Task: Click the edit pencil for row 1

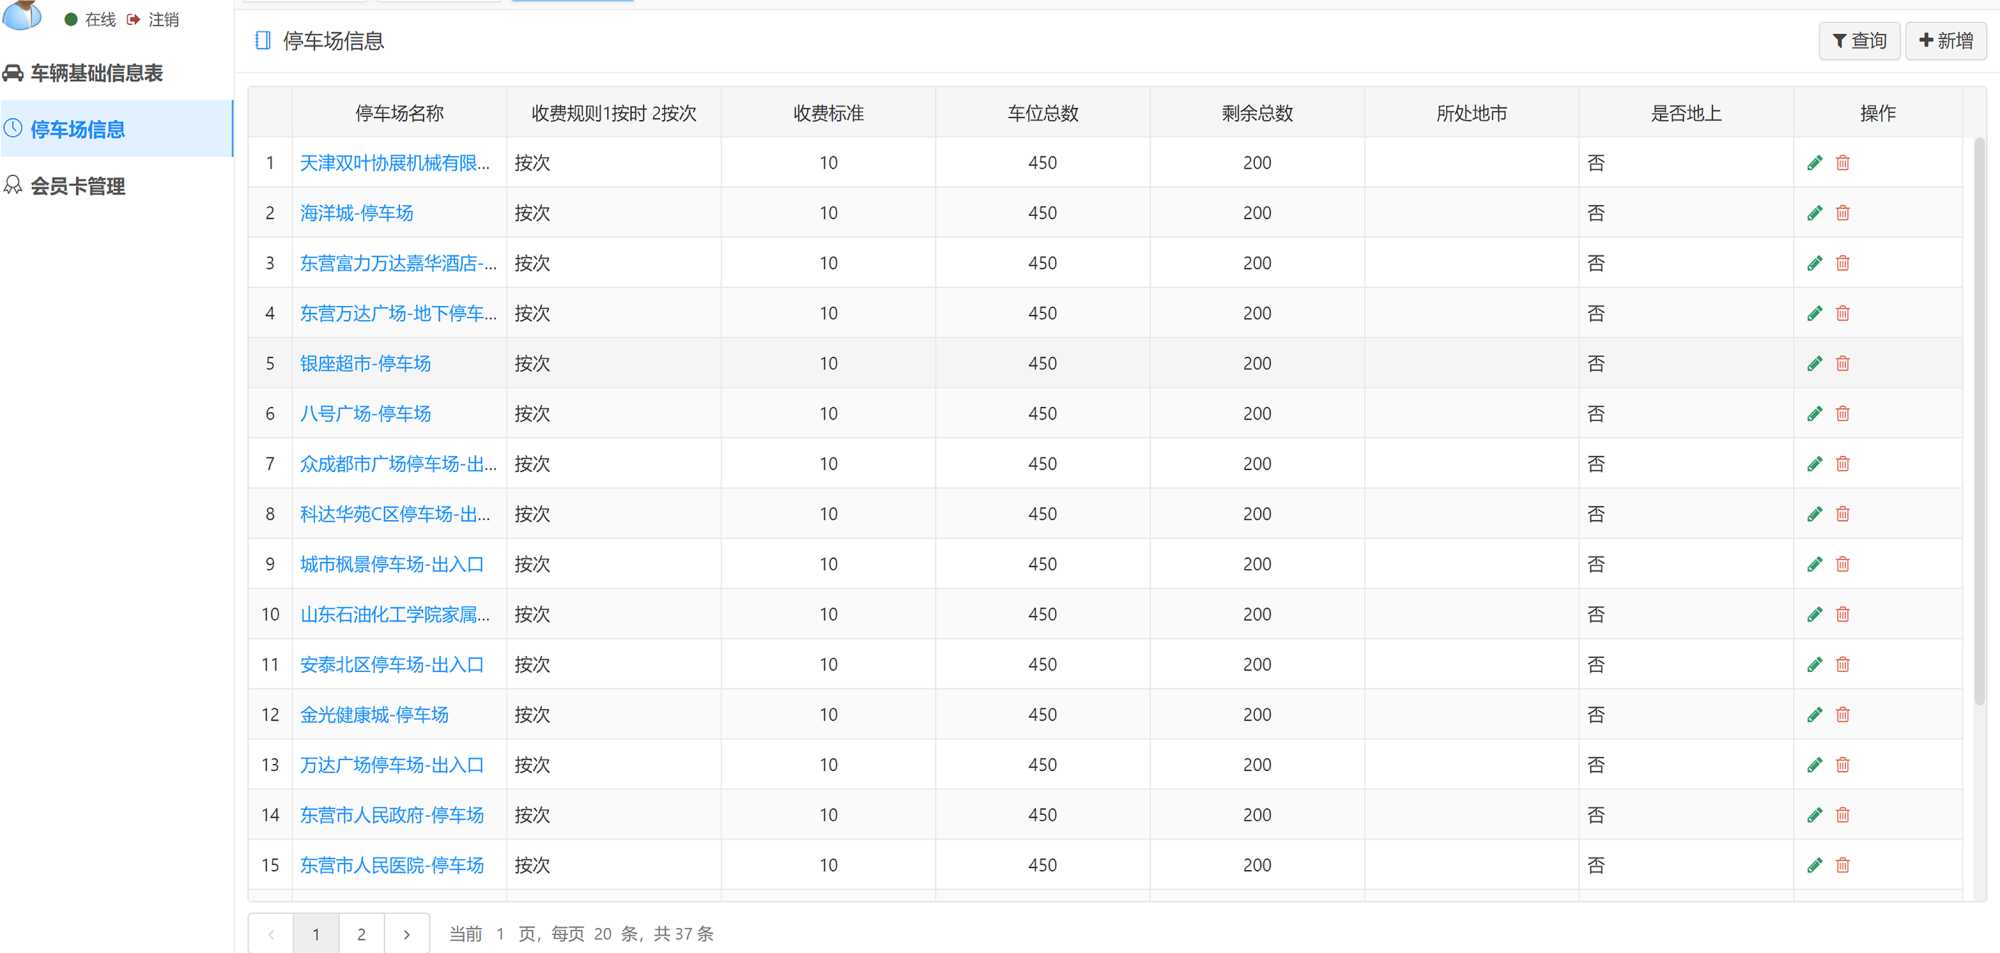Action: [1814, 163]
